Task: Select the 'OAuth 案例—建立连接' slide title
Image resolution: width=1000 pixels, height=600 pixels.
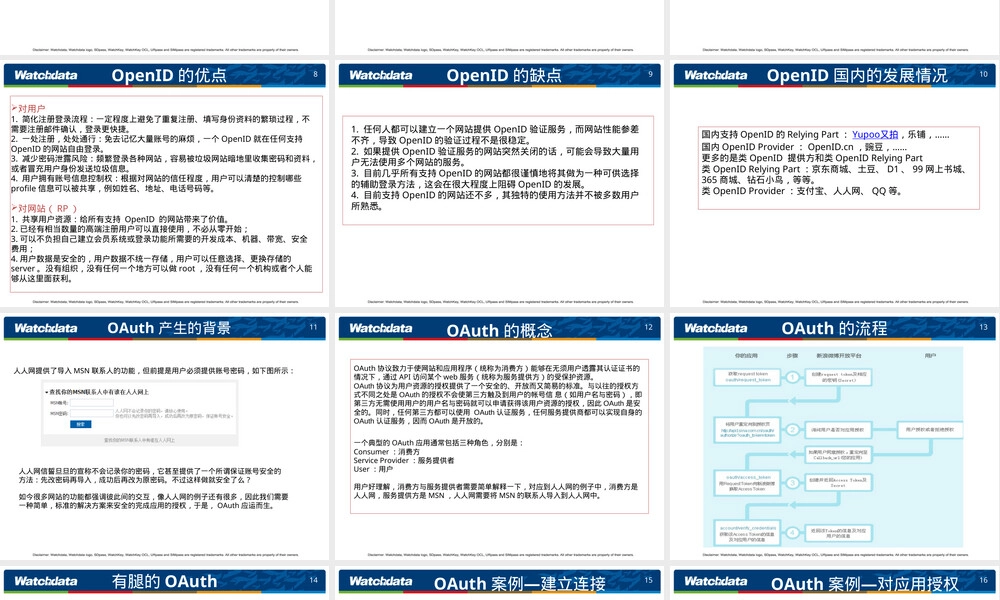Action: (x=520, y=583)
